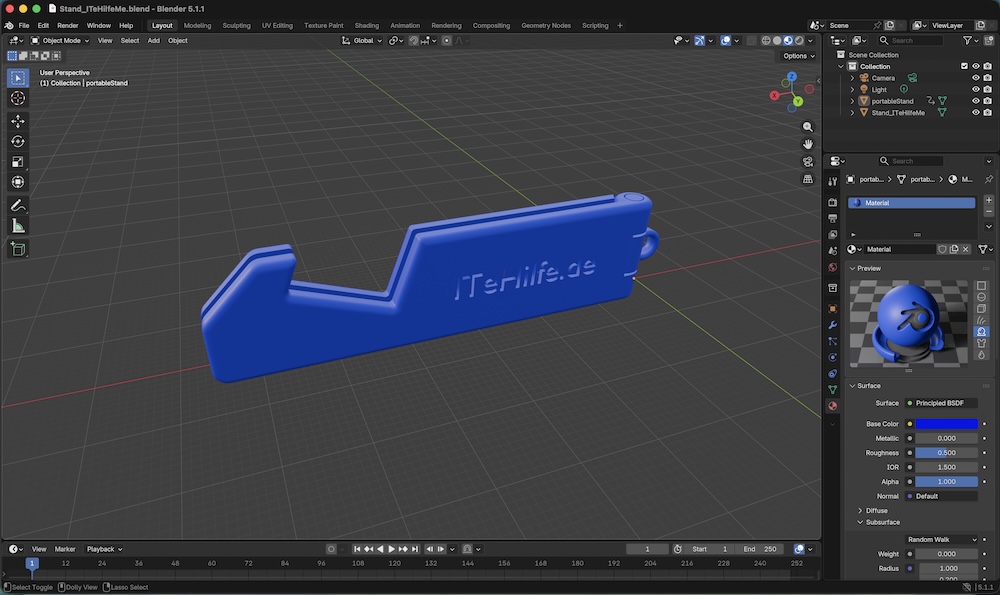Viewport: 1000px width, 595px height.
Task: Disable Camera object in renders
Action: 987,78
